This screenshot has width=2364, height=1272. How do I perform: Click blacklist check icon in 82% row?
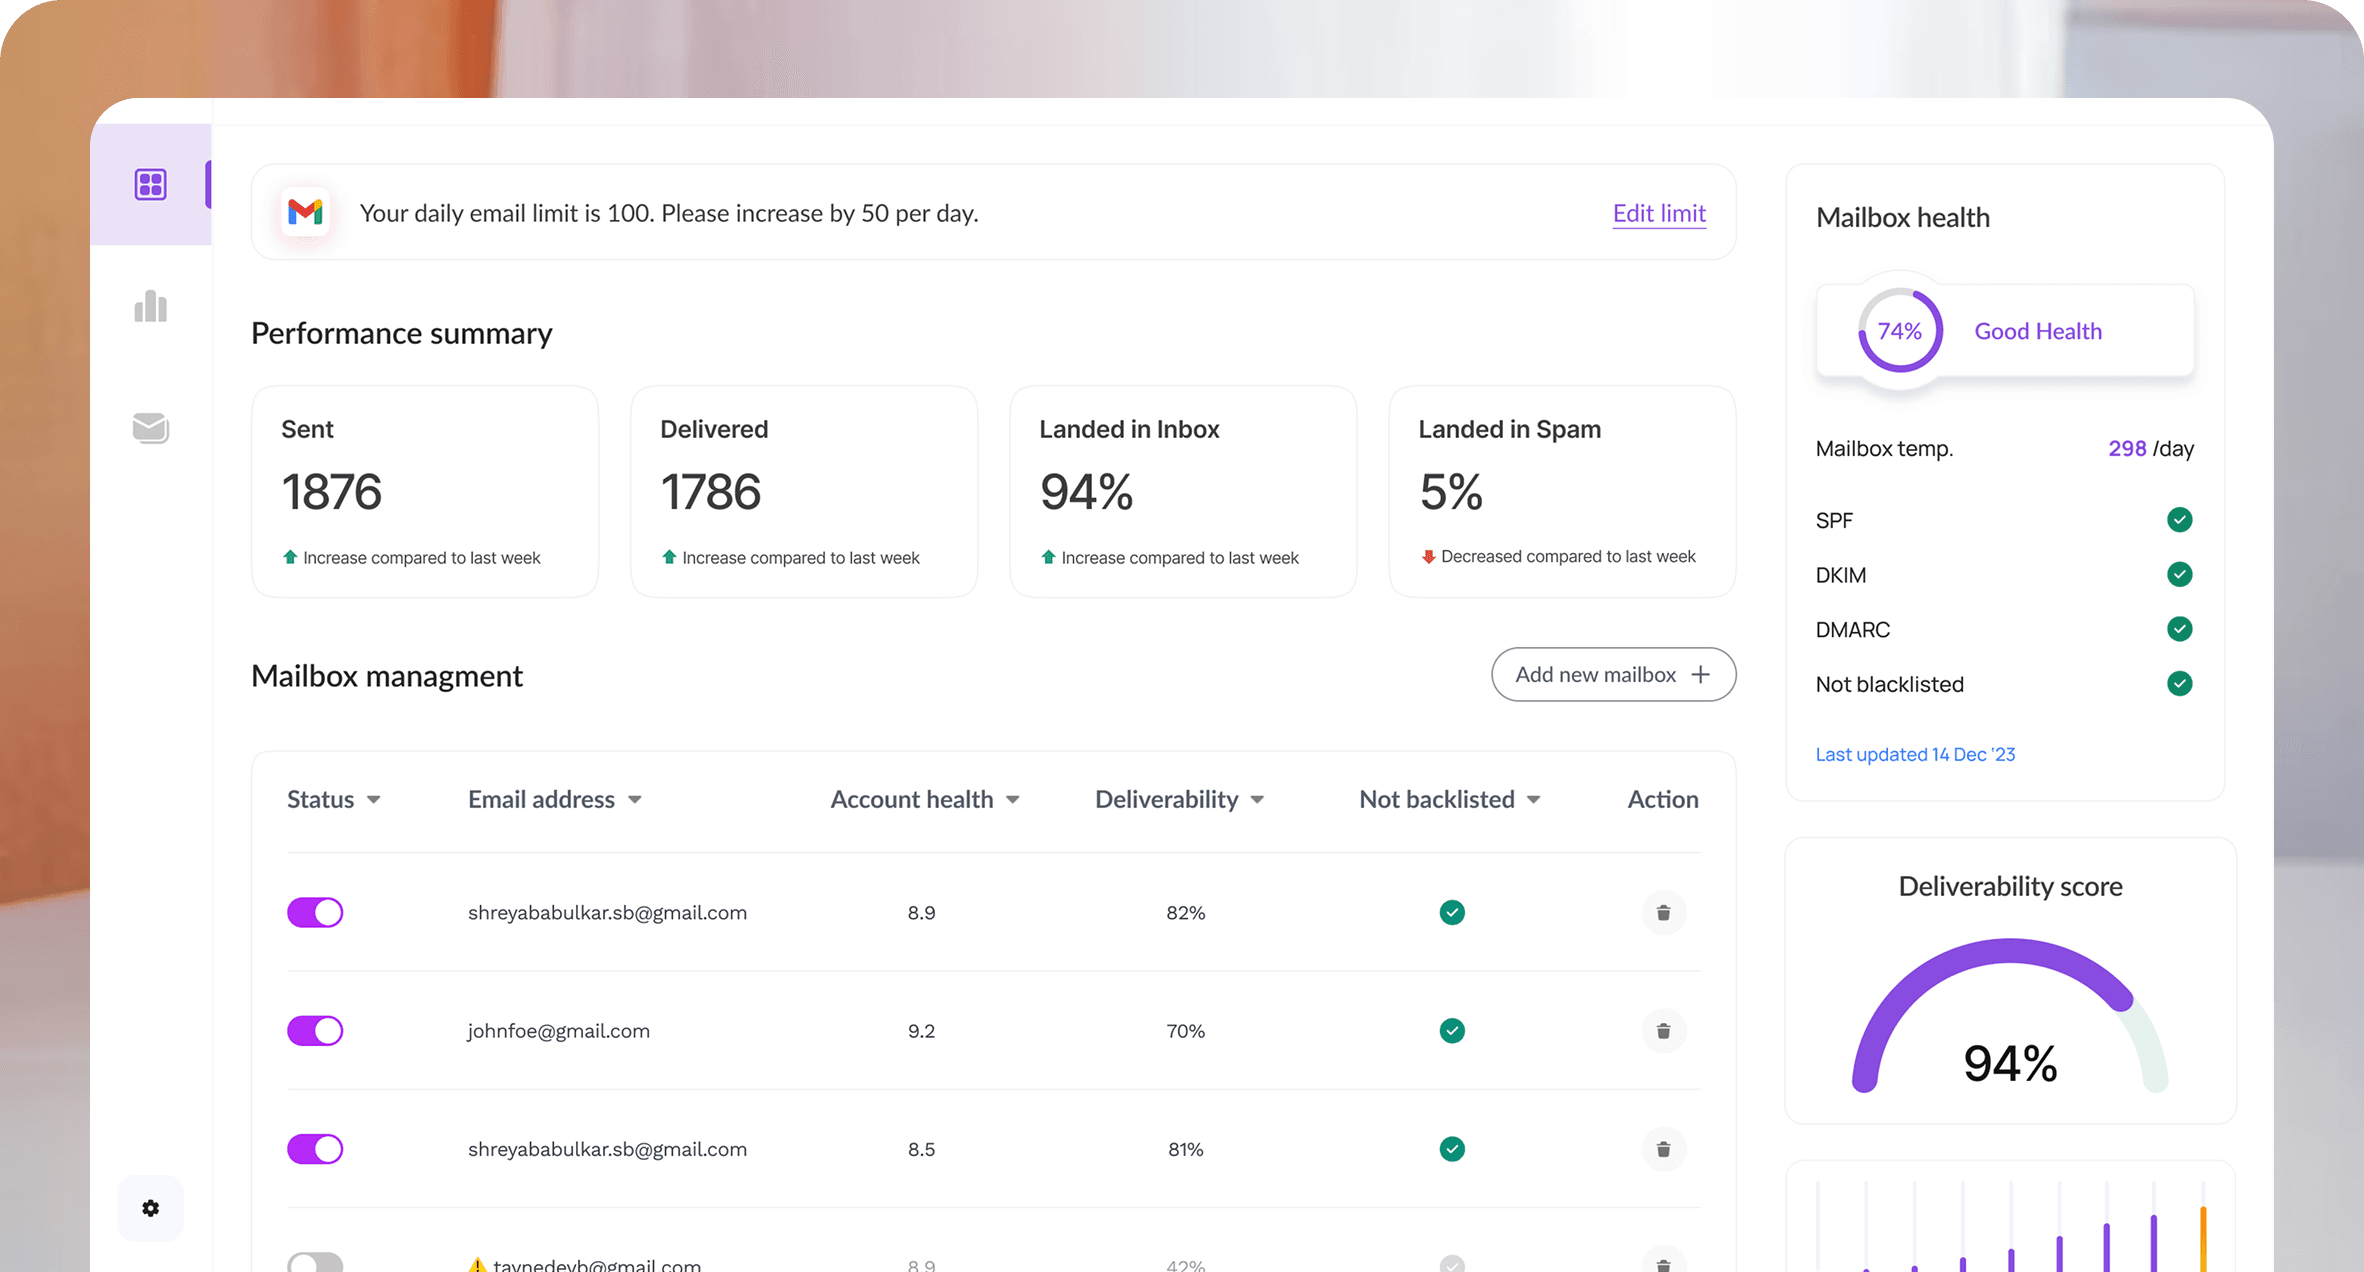click(x=1452, y=912)
